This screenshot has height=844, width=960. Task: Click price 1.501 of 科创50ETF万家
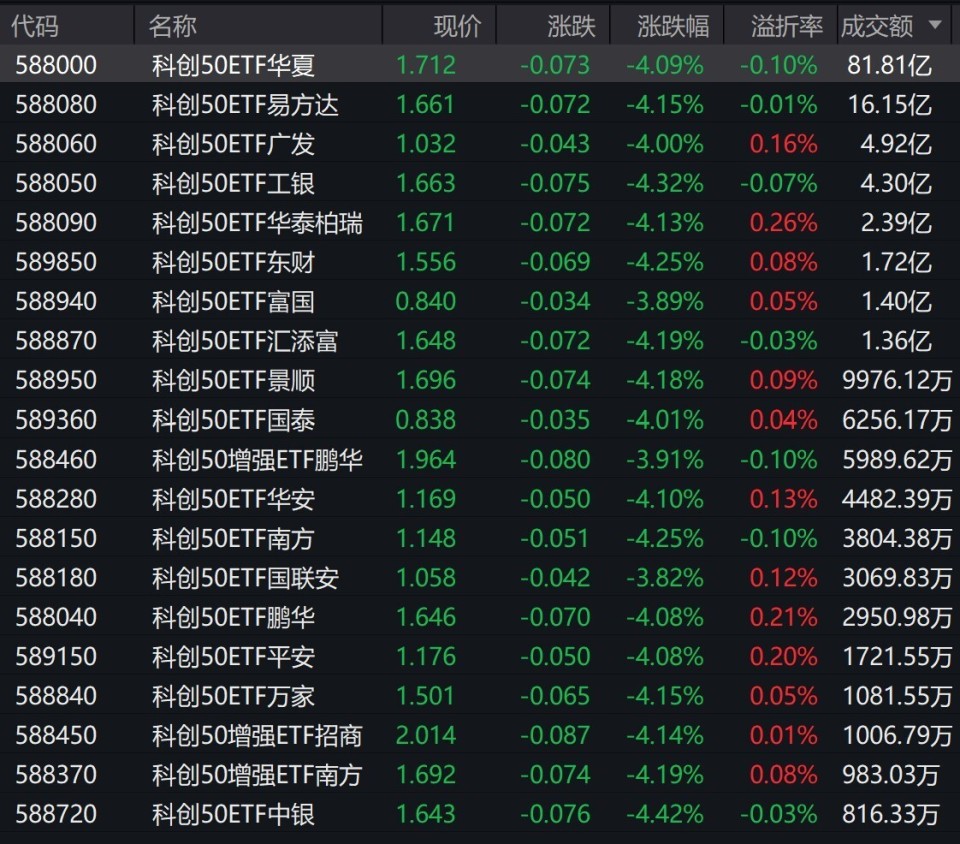click(x=426, y=696)
